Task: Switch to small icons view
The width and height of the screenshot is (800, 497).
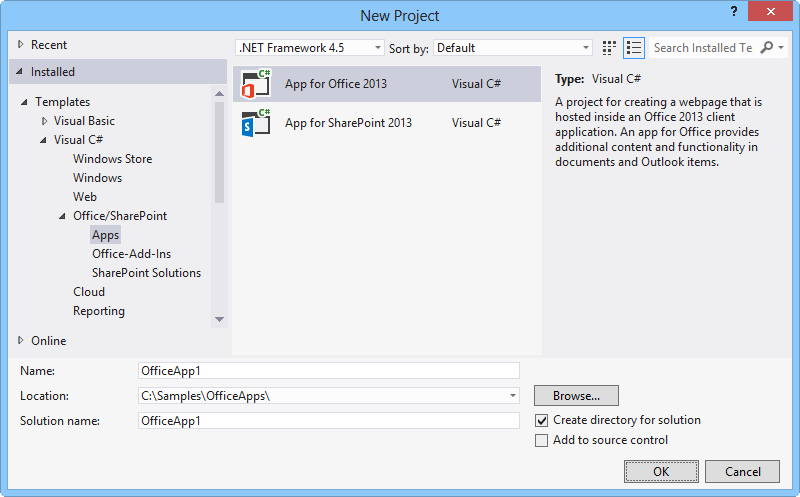Action: click(x=609, y=48)
